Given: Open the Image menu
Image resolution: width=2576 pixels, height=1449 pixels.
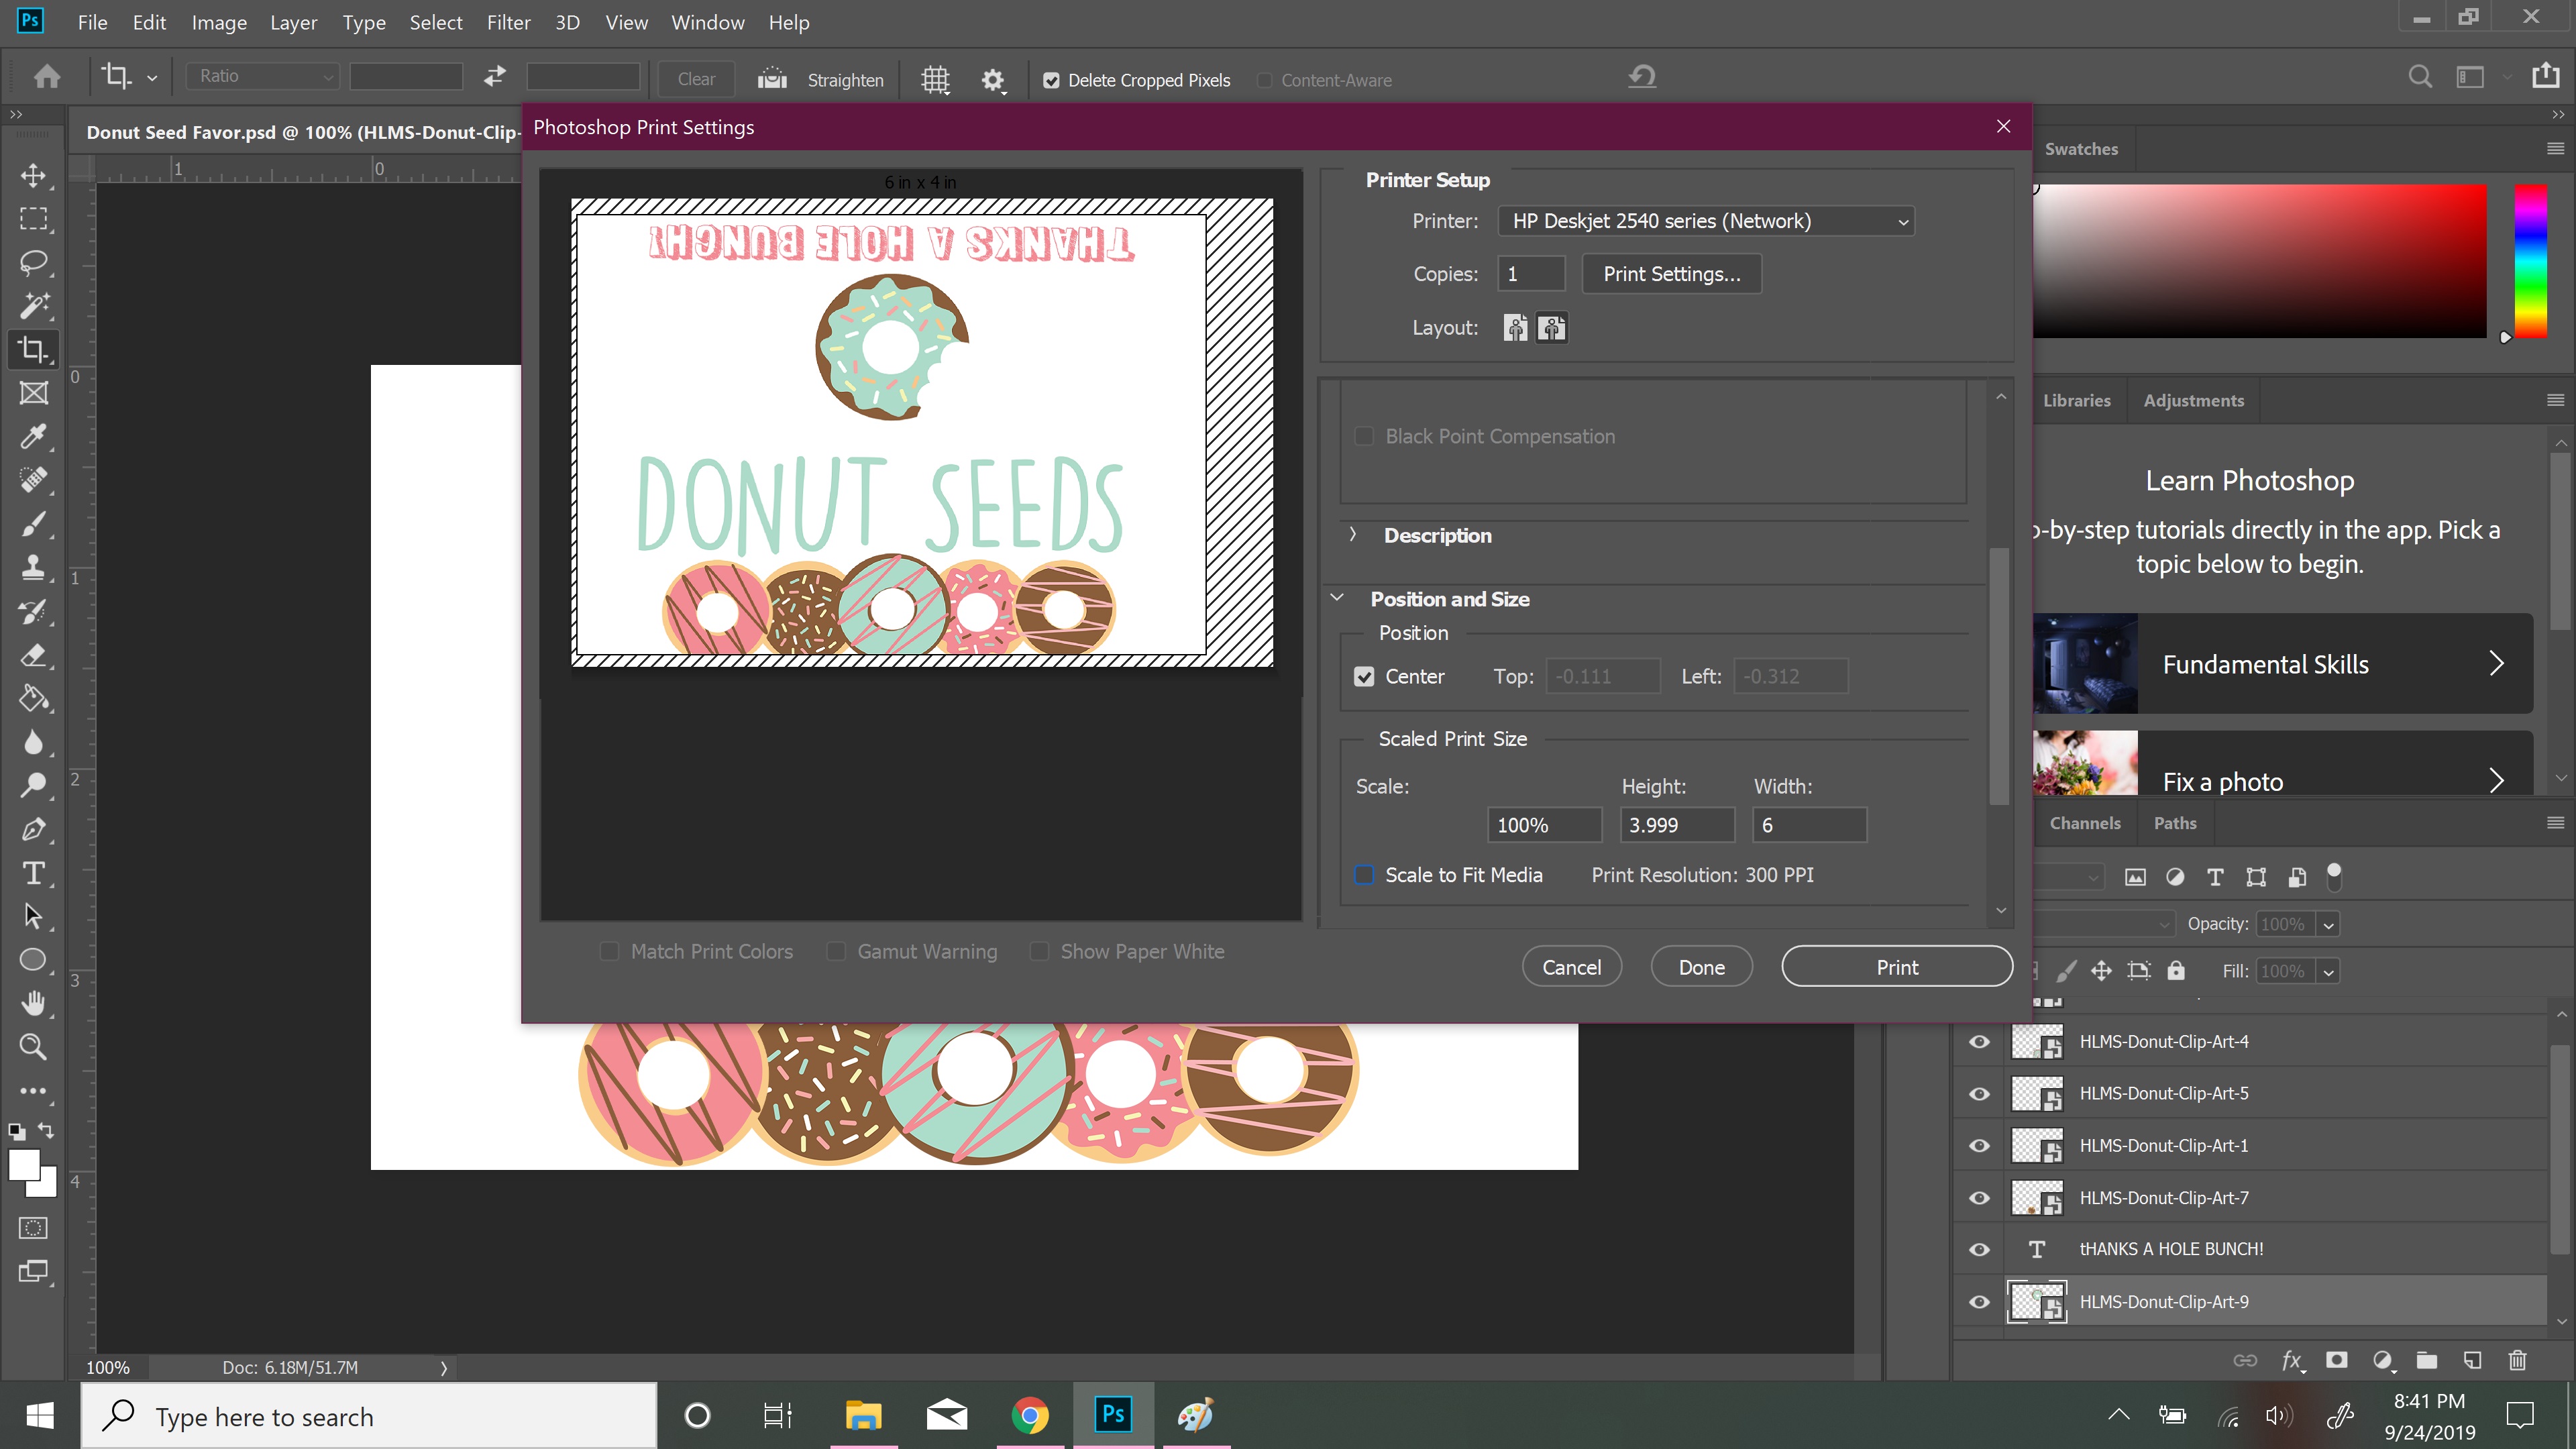Looking at the screenshot, I should [218, 22].
